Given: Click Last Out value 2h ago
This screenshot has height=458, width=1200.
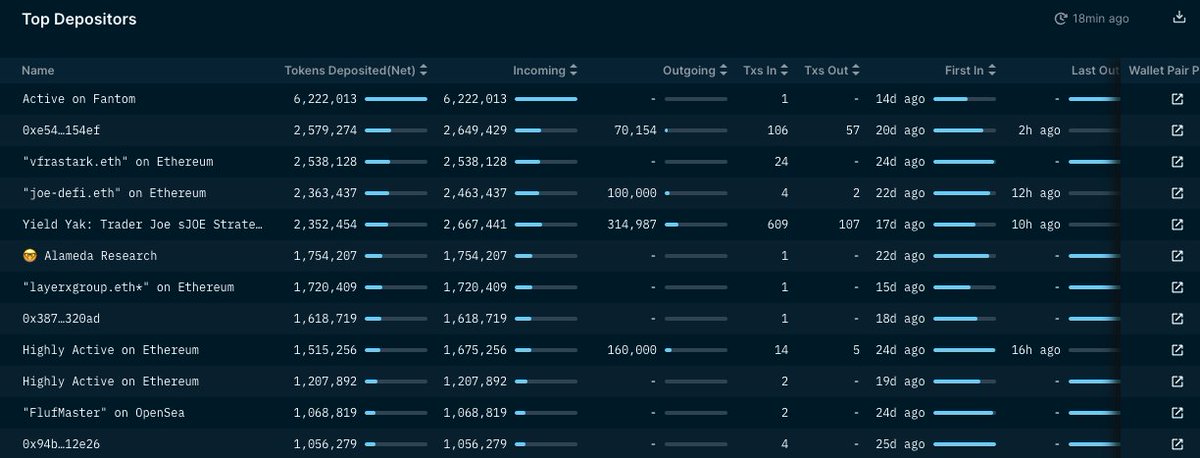Looking at the screenshot, I should [x=1039, y=130].
